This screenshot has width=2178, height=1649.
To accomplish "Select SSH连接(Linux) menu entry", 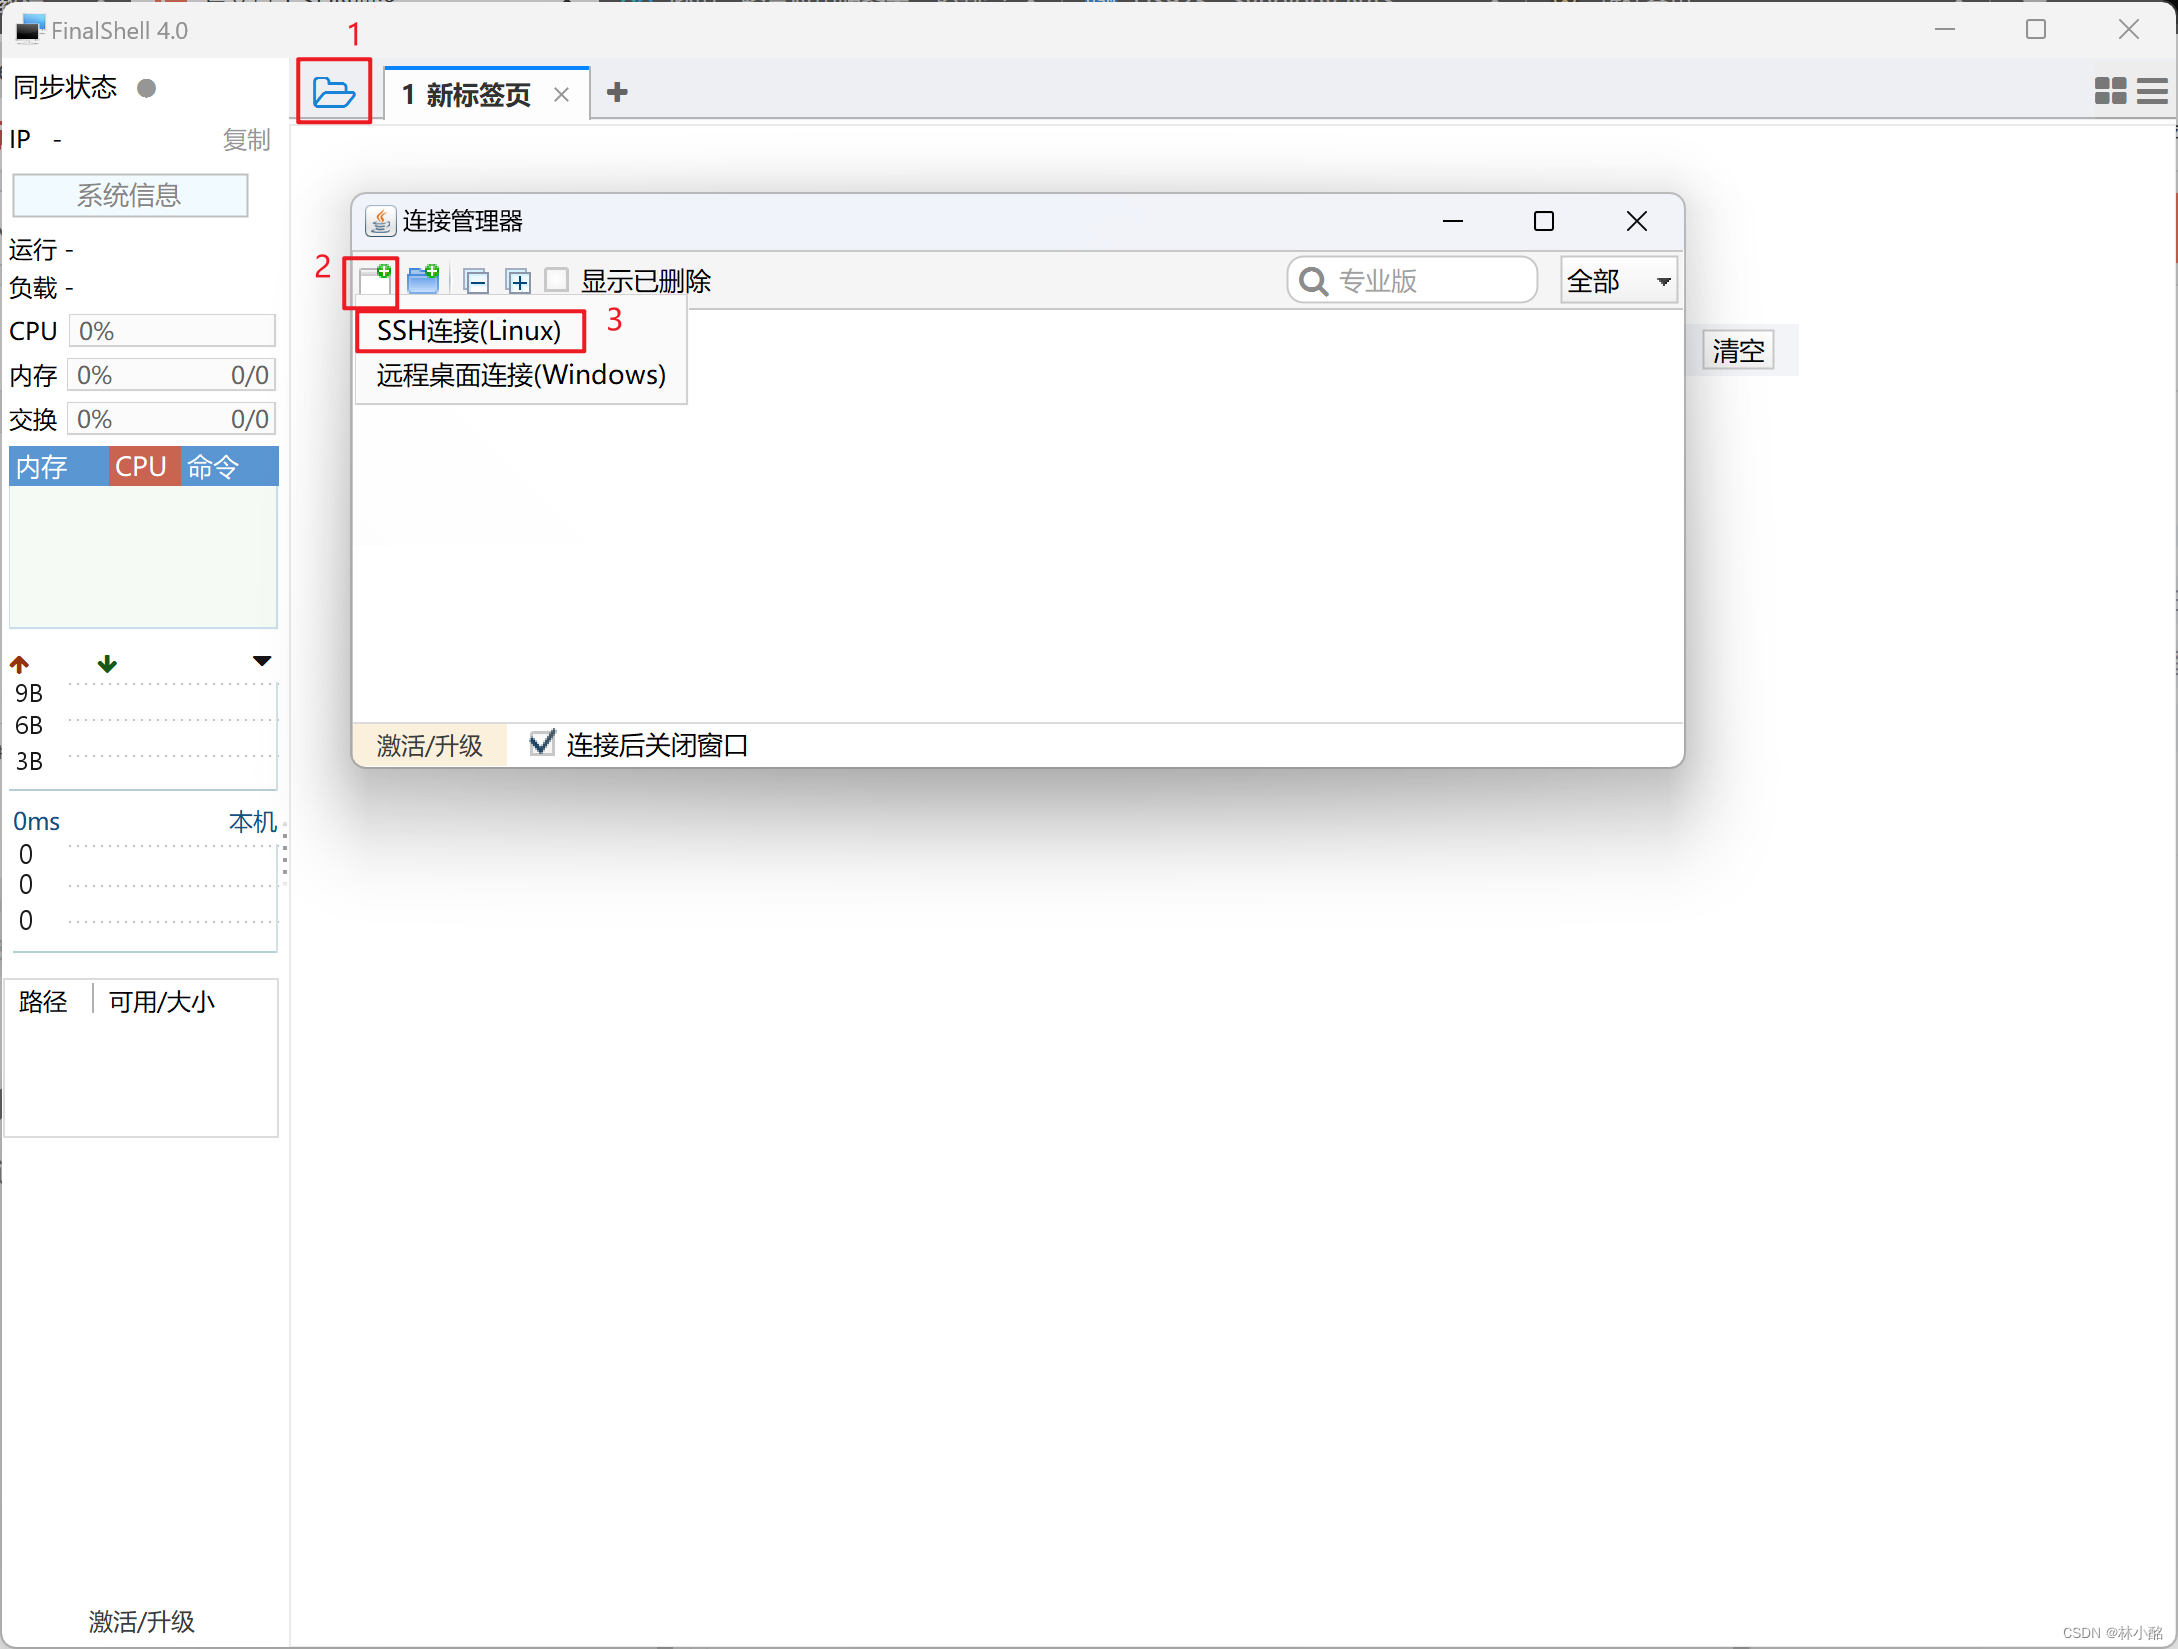I will tap(470, 331).
